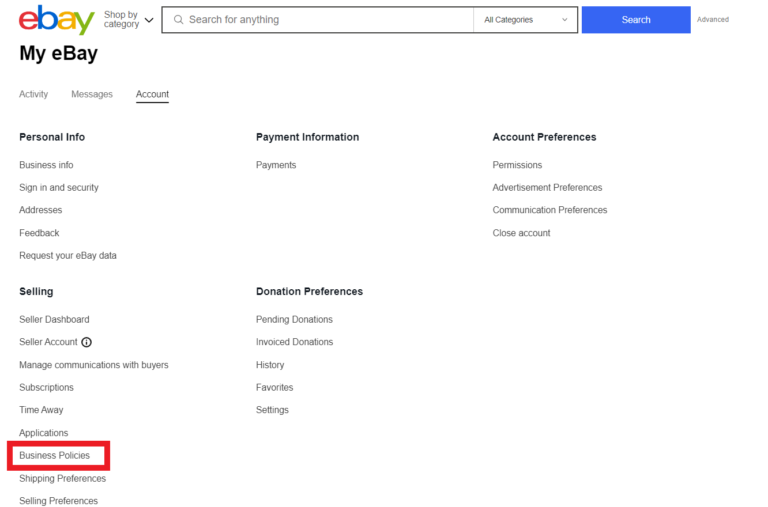Open the Business Policies link
Viewport: 768px width, 507px height.
[x=54, y=456]
